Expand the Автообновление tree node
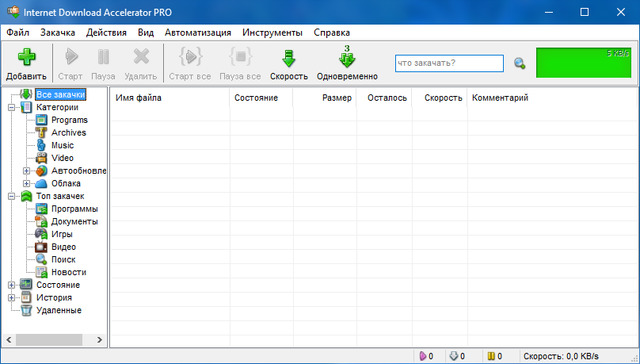640x364 pixels. pos(27,171)
